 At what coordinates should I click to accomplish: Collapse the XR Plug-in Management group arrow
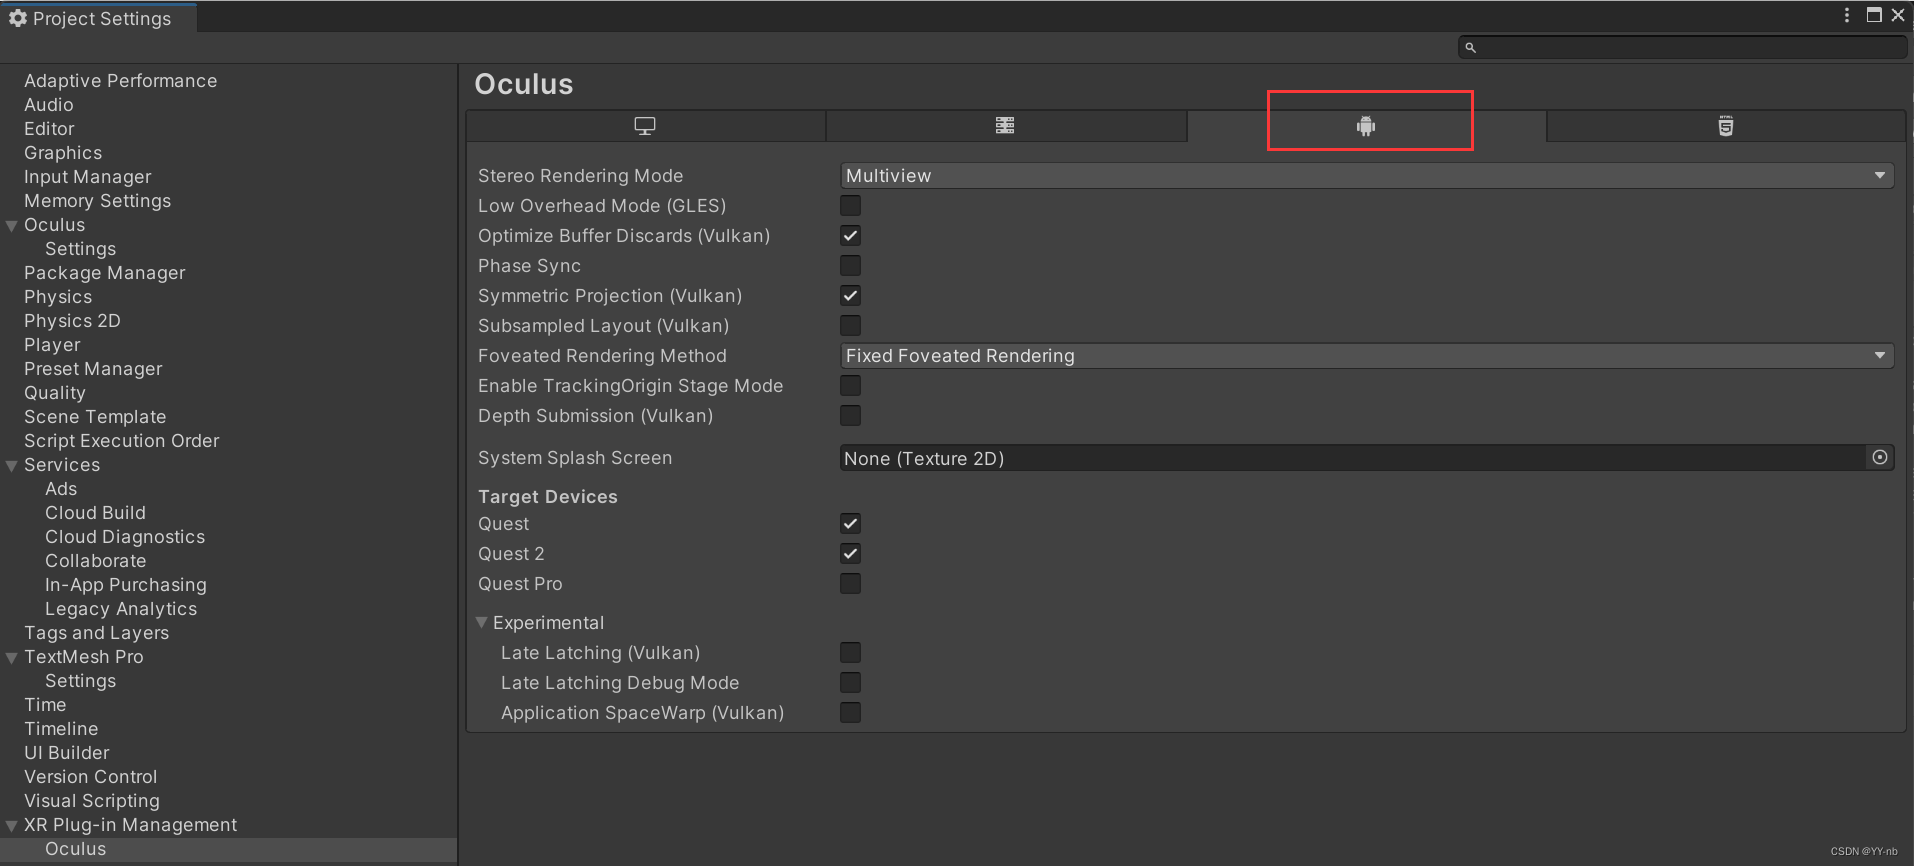(12, 826)
